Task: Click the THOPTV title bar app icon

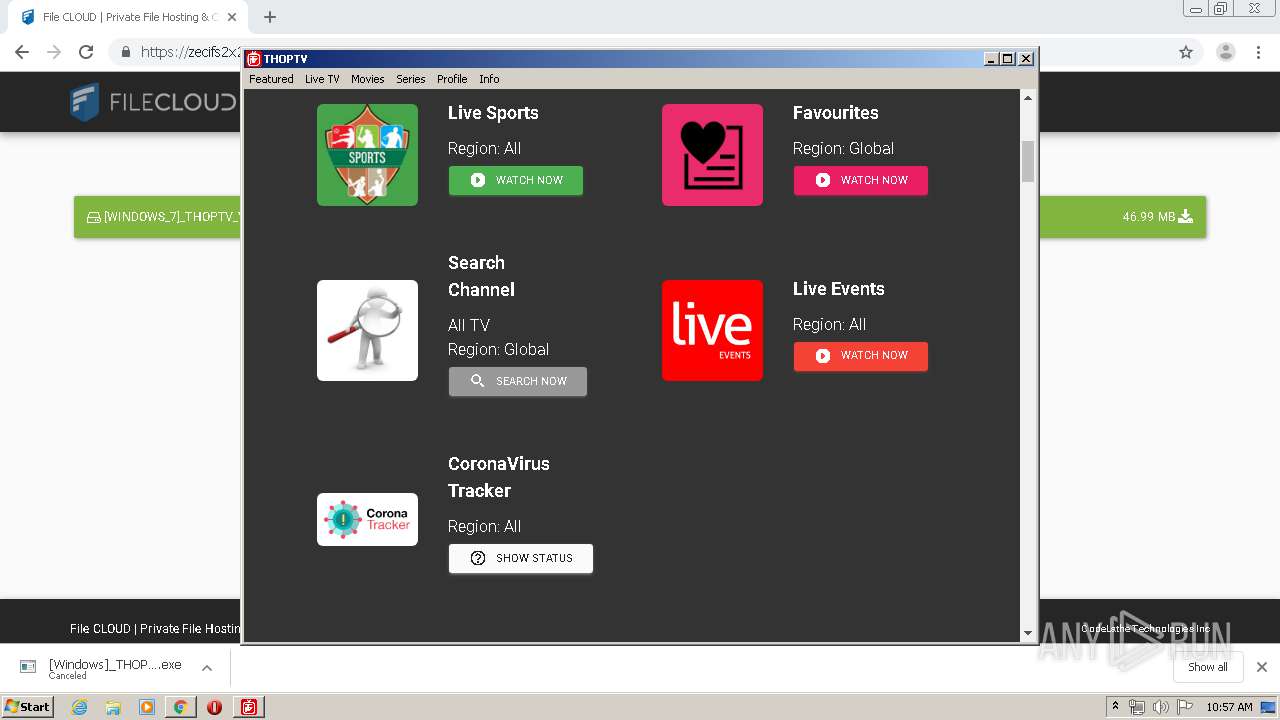Action: point(254,59)
